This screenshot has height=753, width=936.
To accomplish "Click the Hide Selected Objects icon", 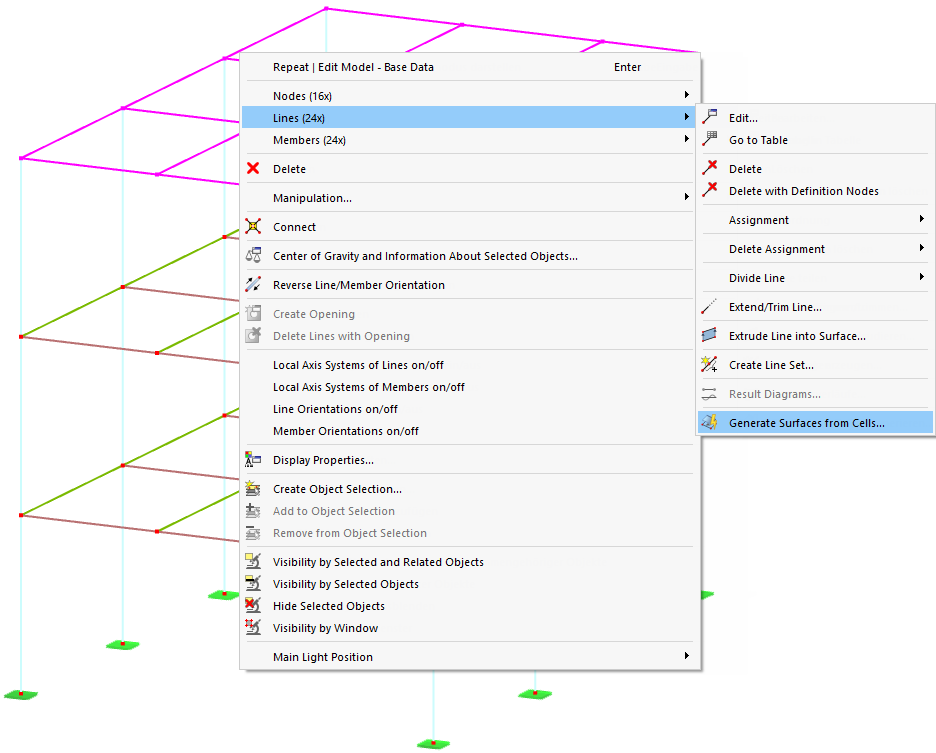I will [253, 606].
